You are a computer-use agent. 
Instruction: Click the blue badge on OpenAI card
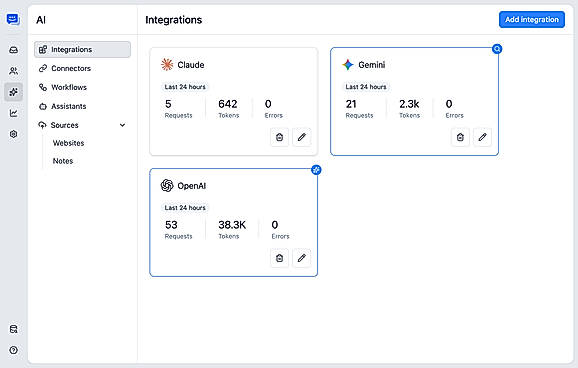(x=316, y=170)
